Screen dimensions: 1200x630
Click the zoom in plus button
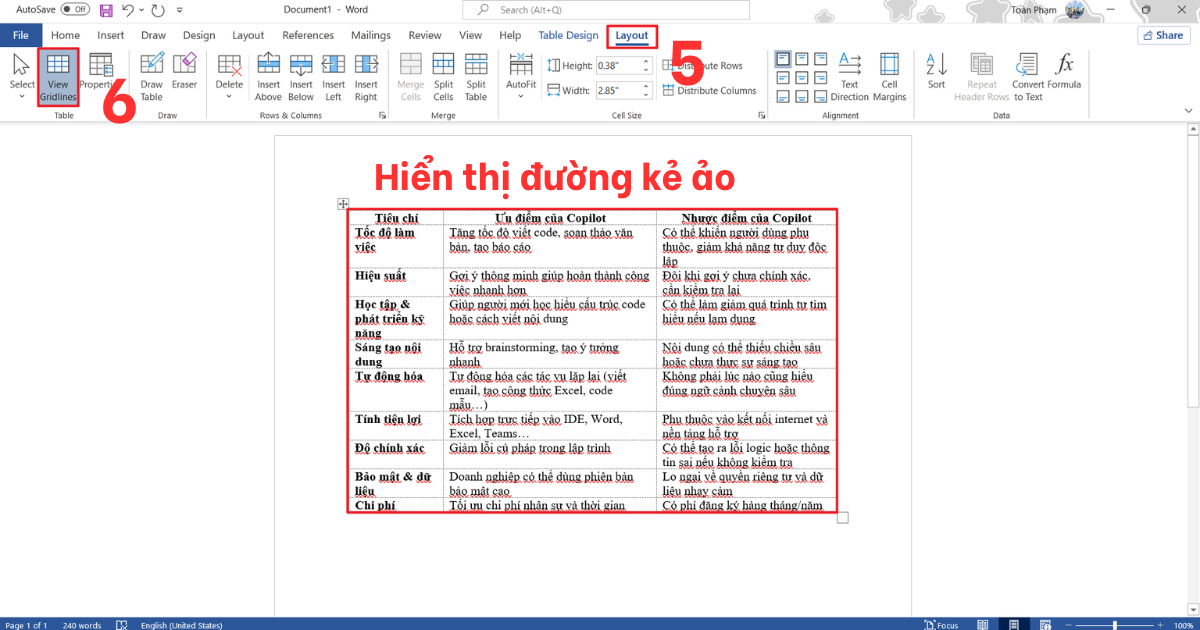1158,625
